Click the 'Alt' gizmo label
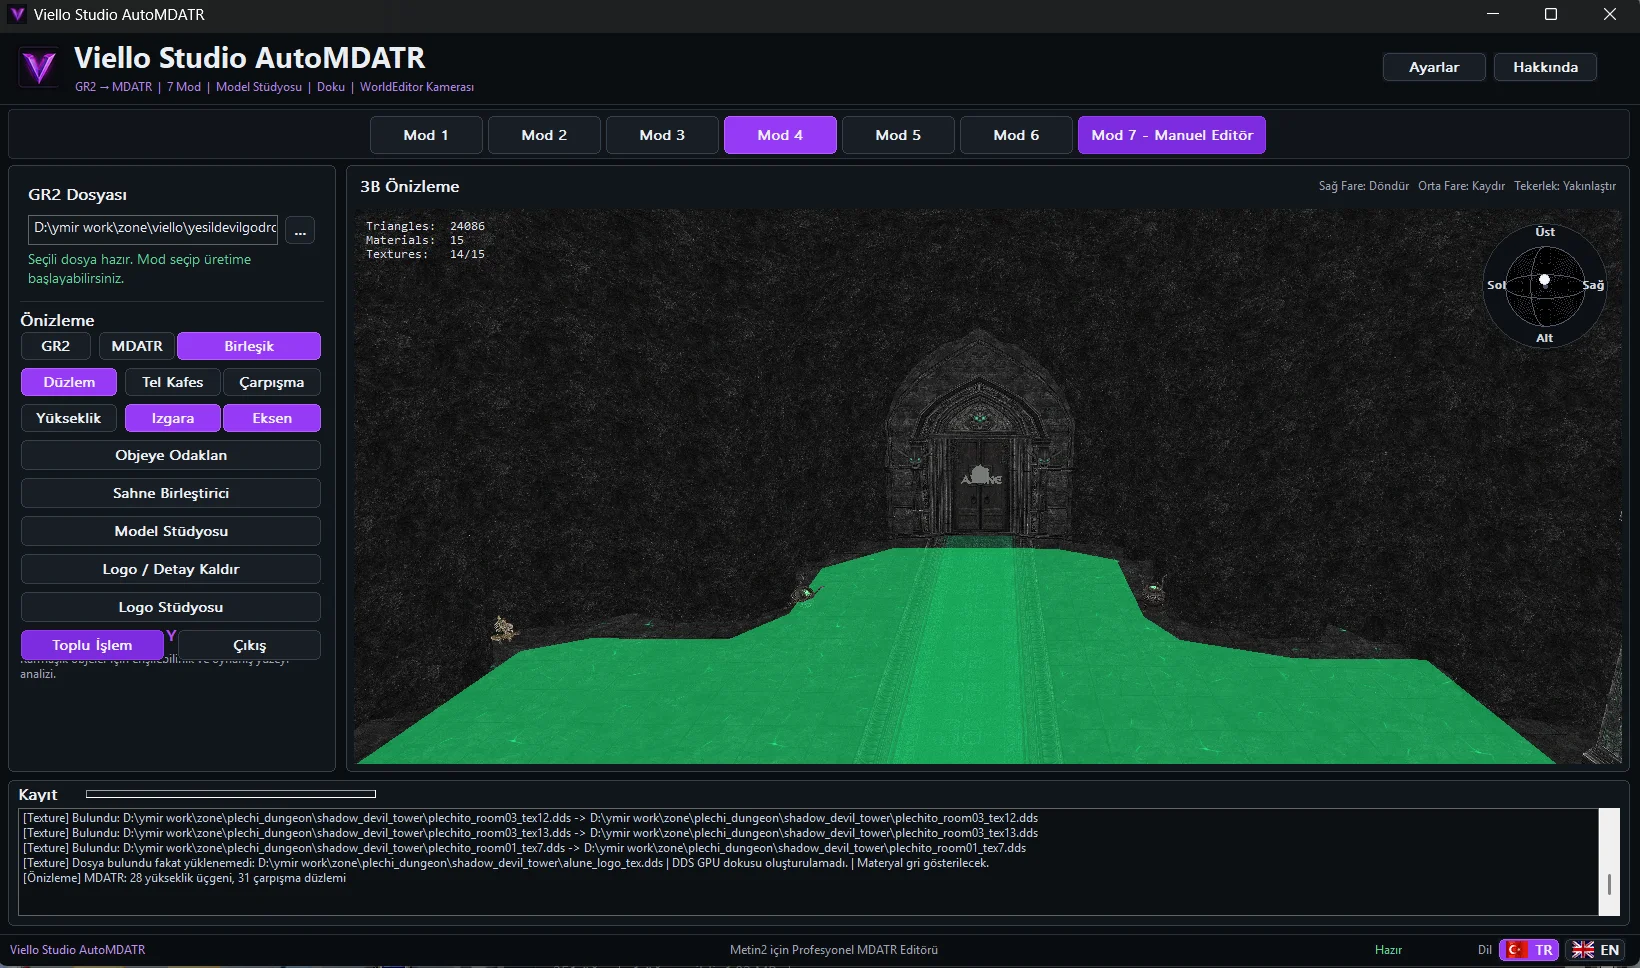This screenshot has width=1640, height=968. 1545,338
